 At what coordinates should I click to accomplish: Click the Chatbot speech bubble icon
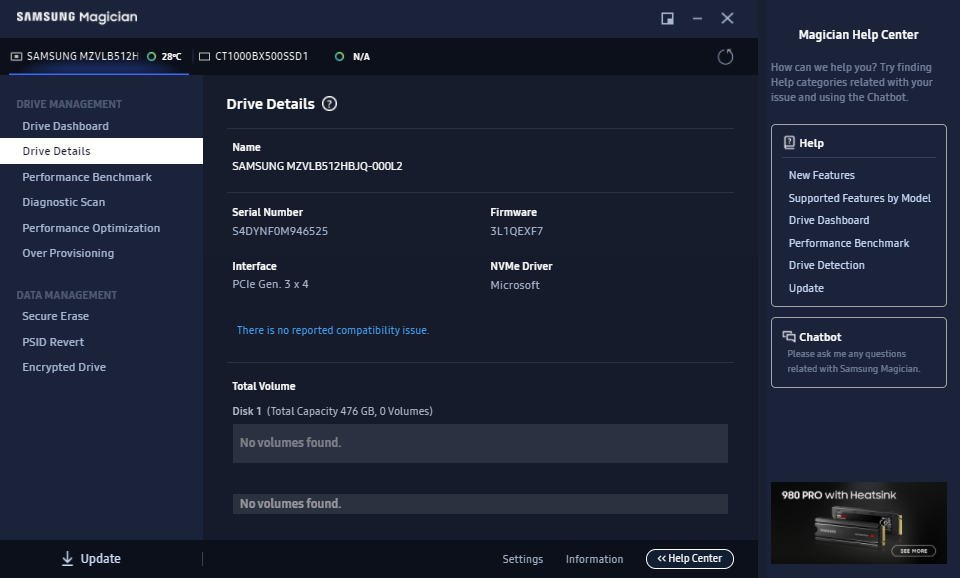789,336
